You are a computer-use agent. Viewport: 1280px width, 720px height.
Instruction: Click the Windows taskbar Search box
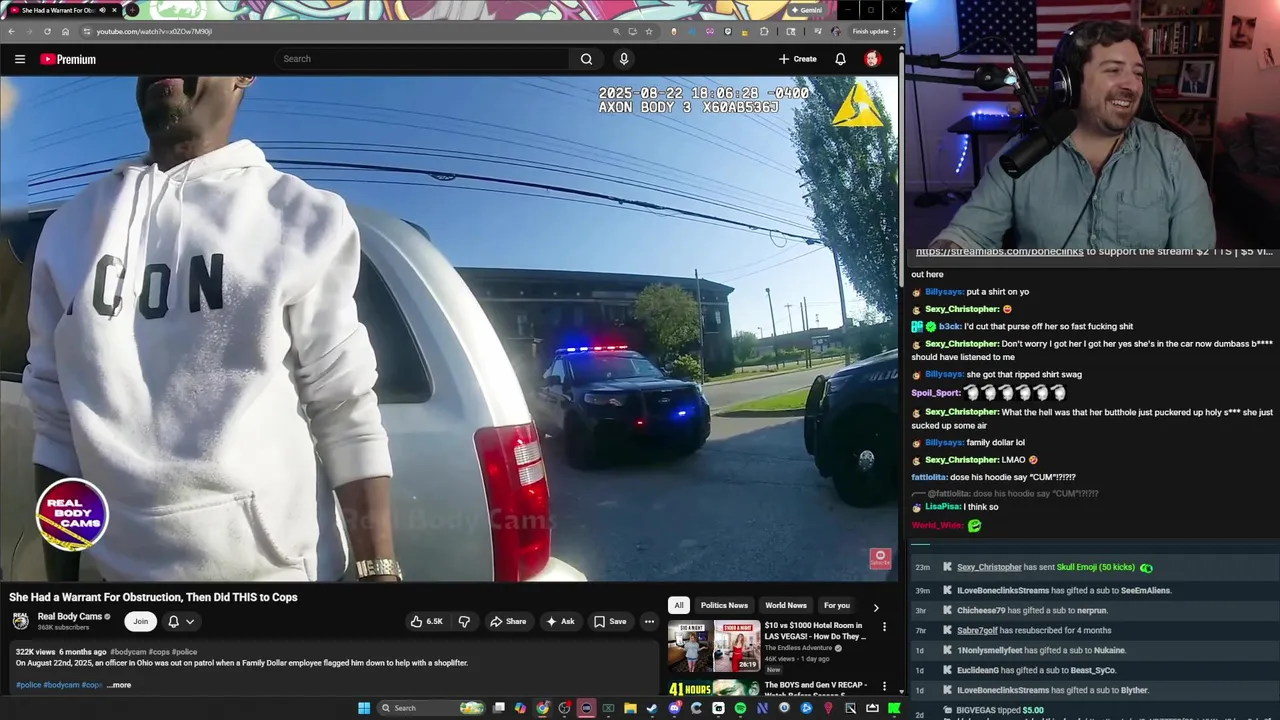pyautogui.click(x=432, y=708)
